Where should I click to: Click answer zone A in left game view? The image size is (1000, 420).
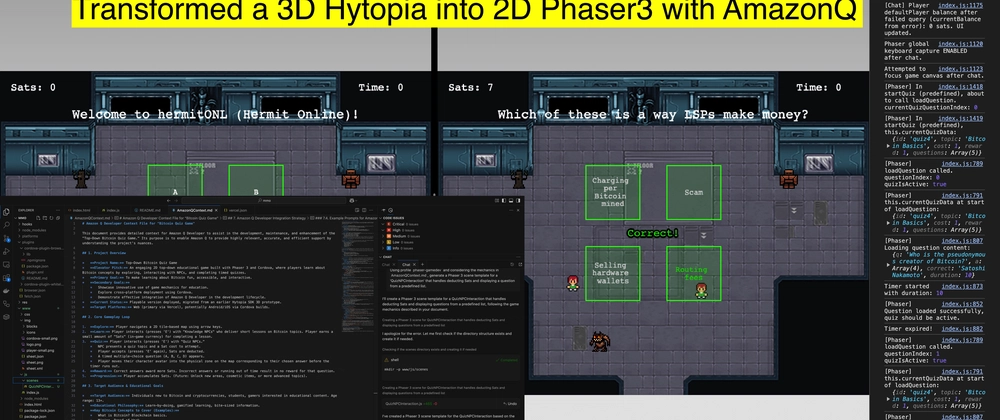175,182
